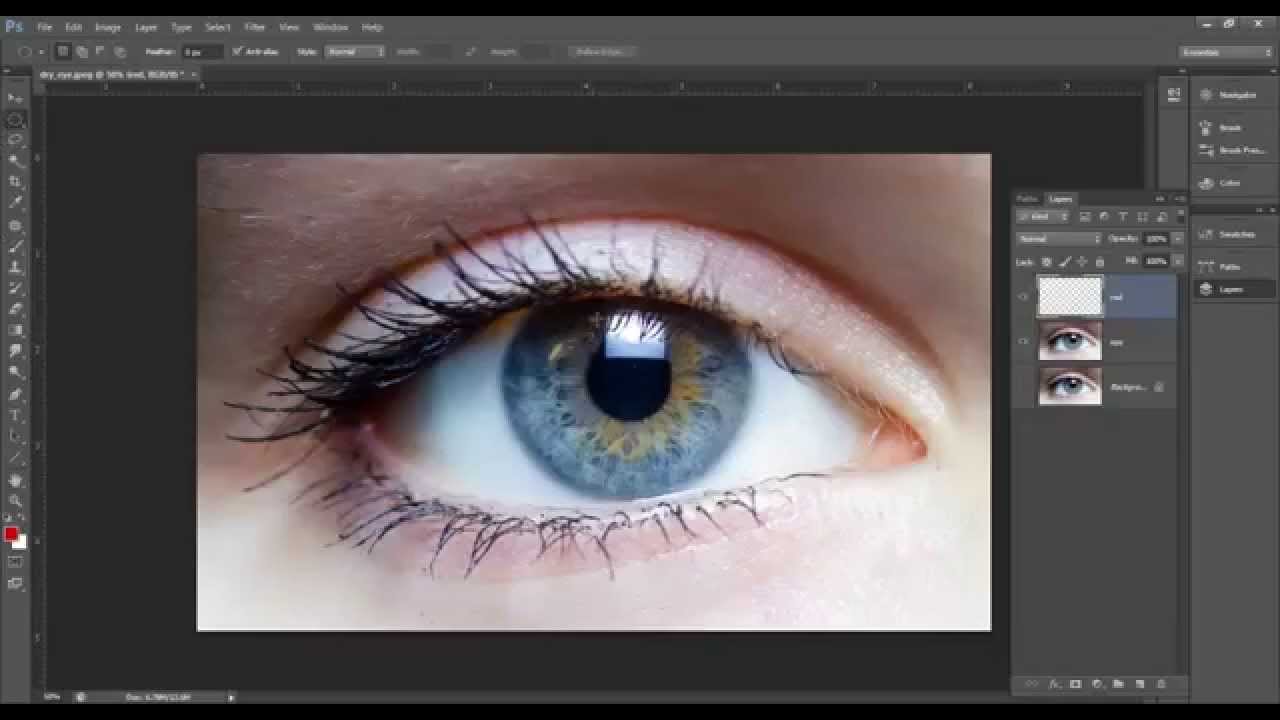The width and height of the screenshot is (1280, 720).
Task: Open the Navigator panel icon
Action: [x=1206, y=95]
